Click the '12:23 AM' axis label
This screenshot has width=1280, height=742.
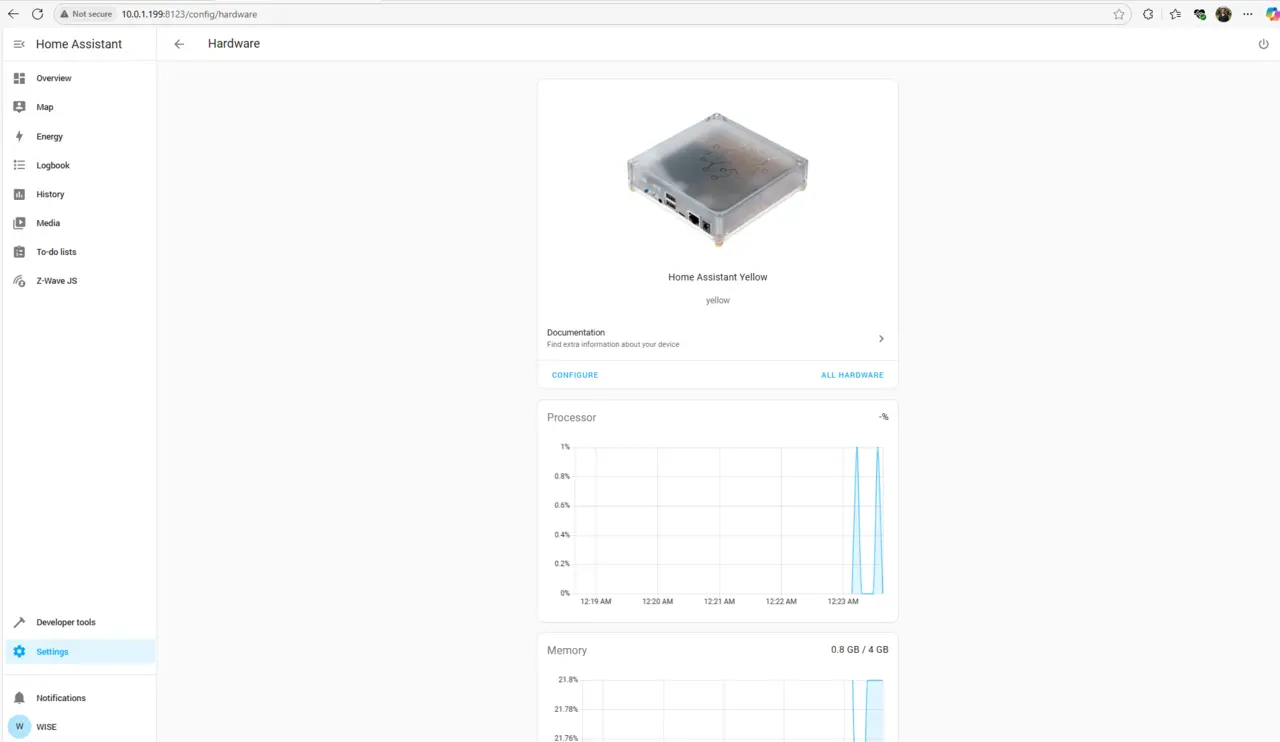843,602
